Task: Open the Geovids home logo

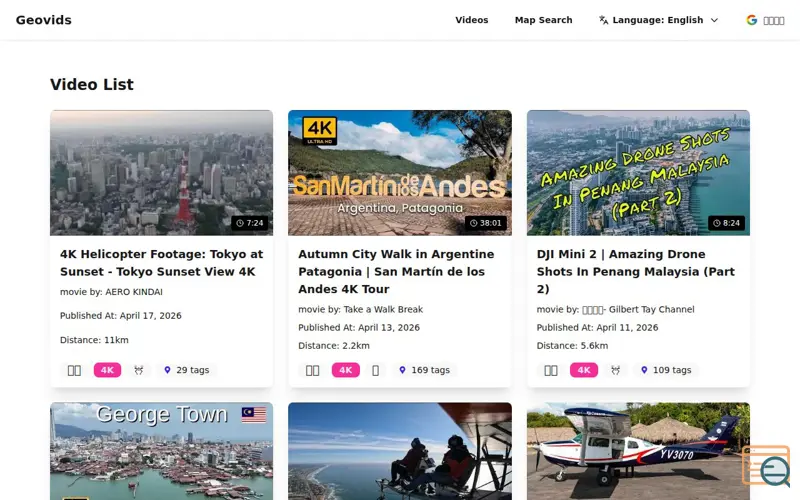Action: 43,20
